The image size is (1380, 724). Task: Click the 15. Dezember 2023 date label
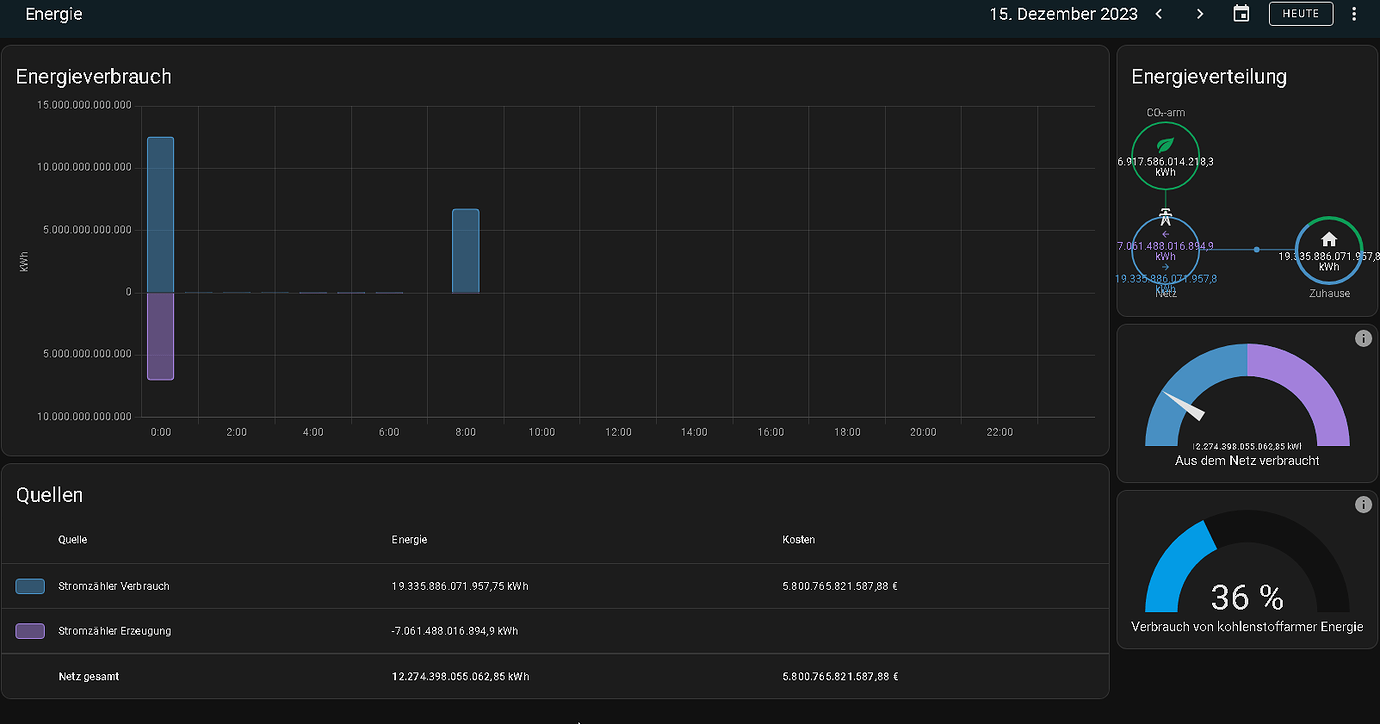[x=1063, y=14]
